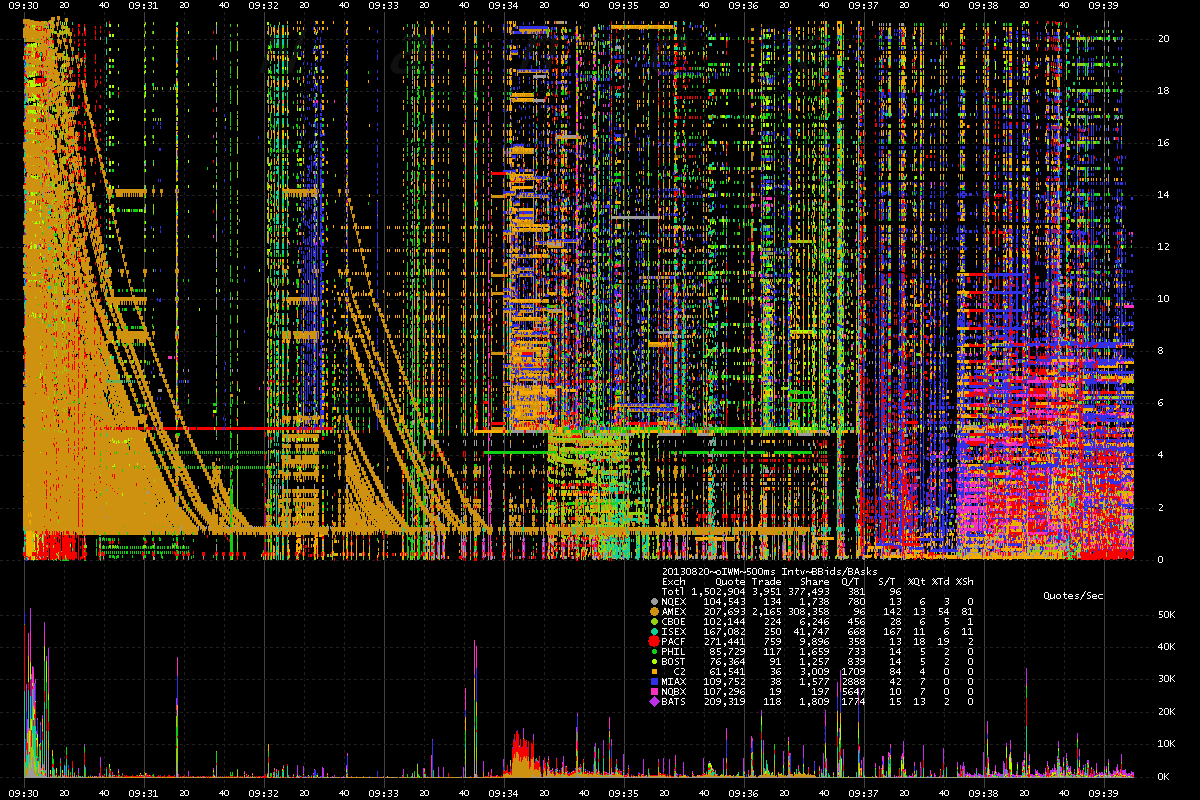
Task: Select the %Td column header
Action: (x=940, y=581)
